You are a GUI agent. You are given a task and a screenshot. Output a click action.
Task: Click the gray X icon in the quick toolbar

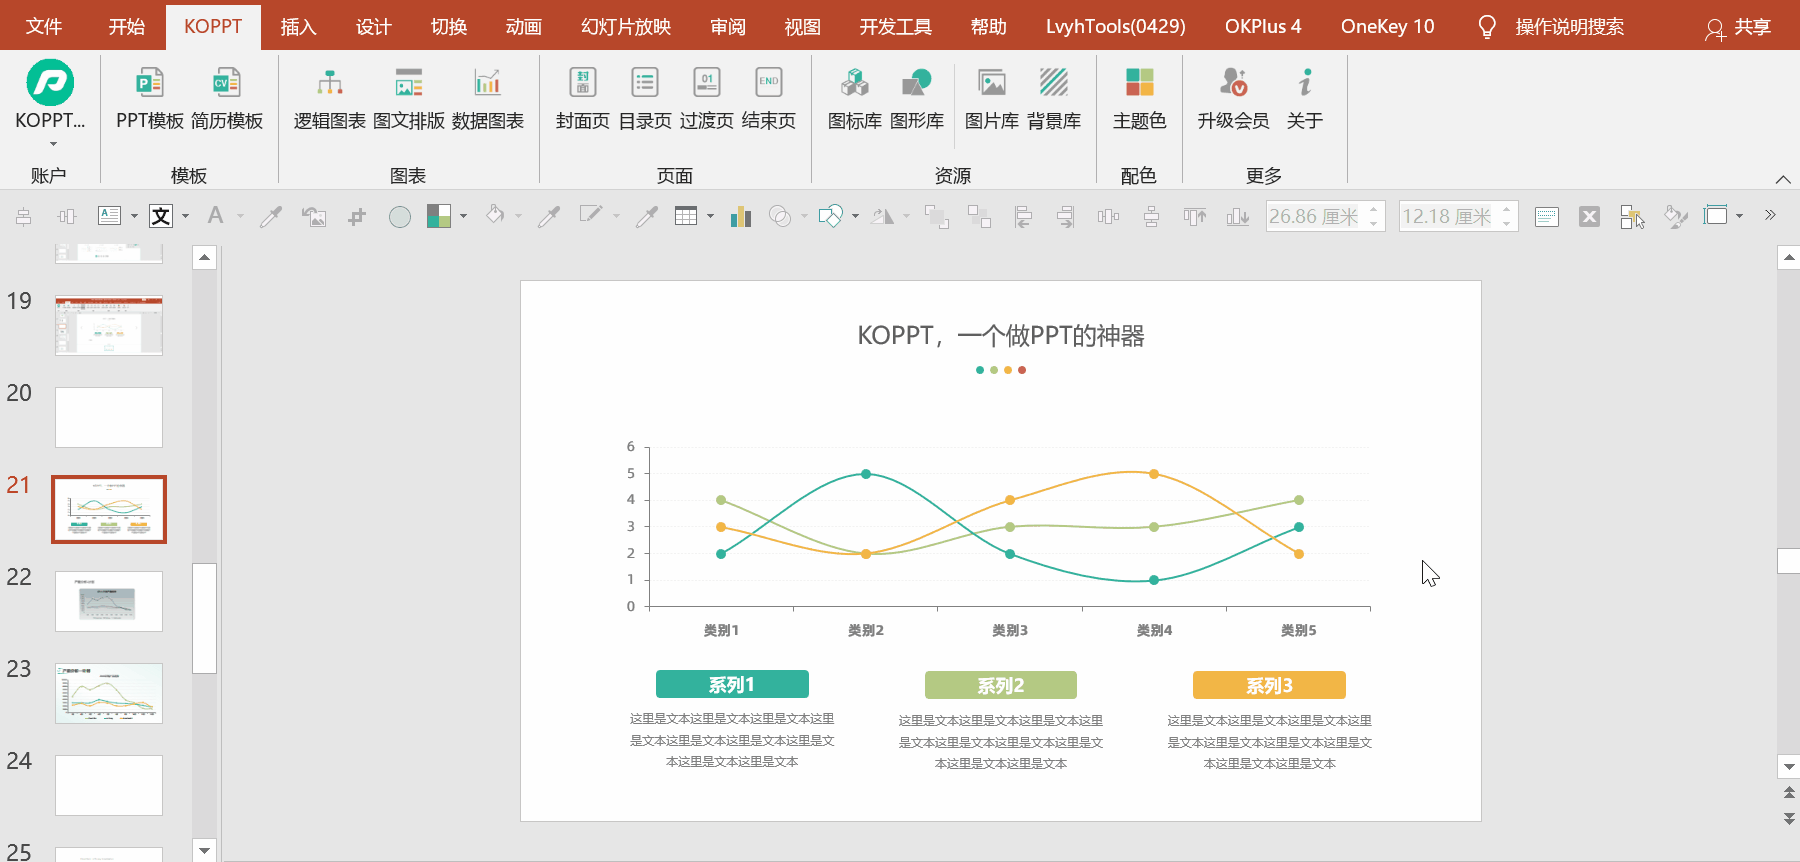[1589, 216]
